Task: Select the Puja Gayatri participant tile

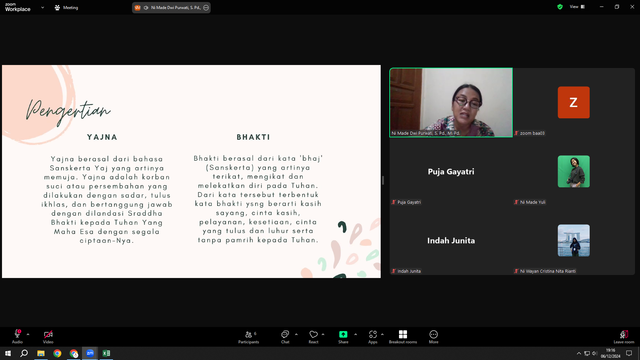Action: tap(451, 171)
